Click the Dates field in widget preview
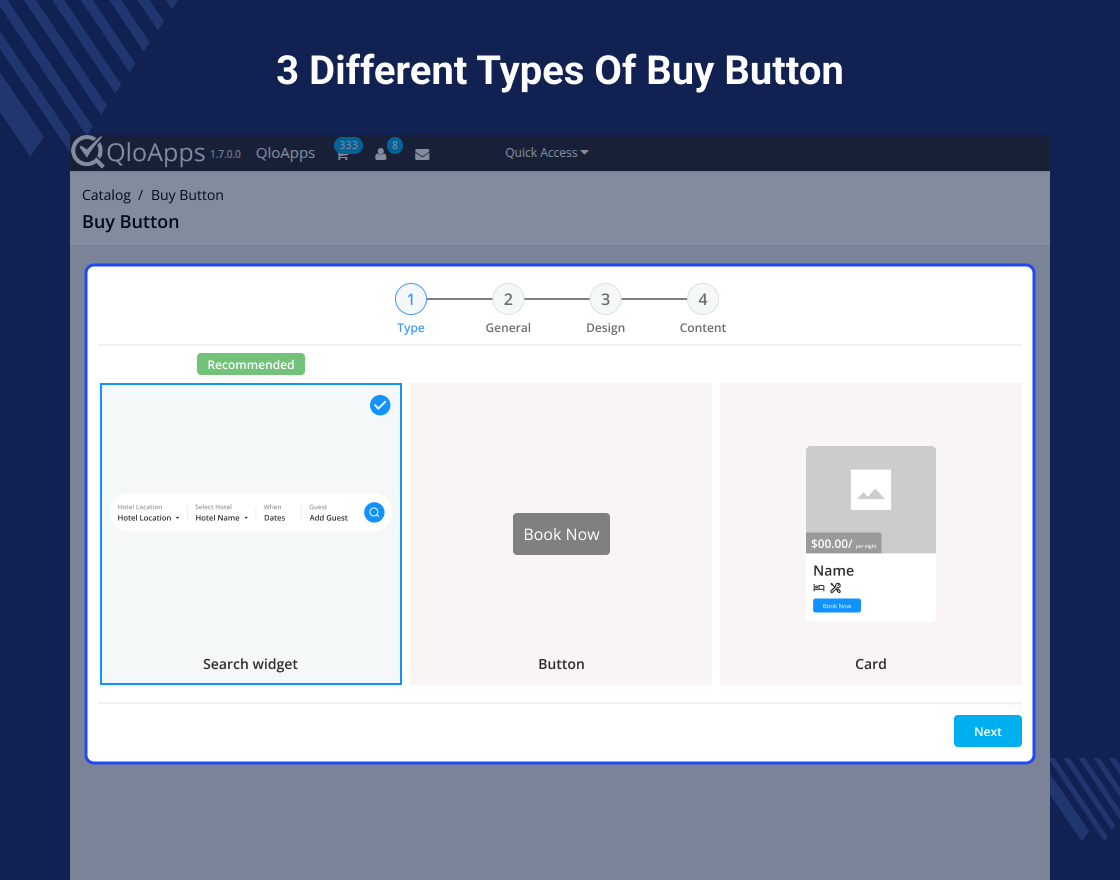 click(x=274, y=518)
